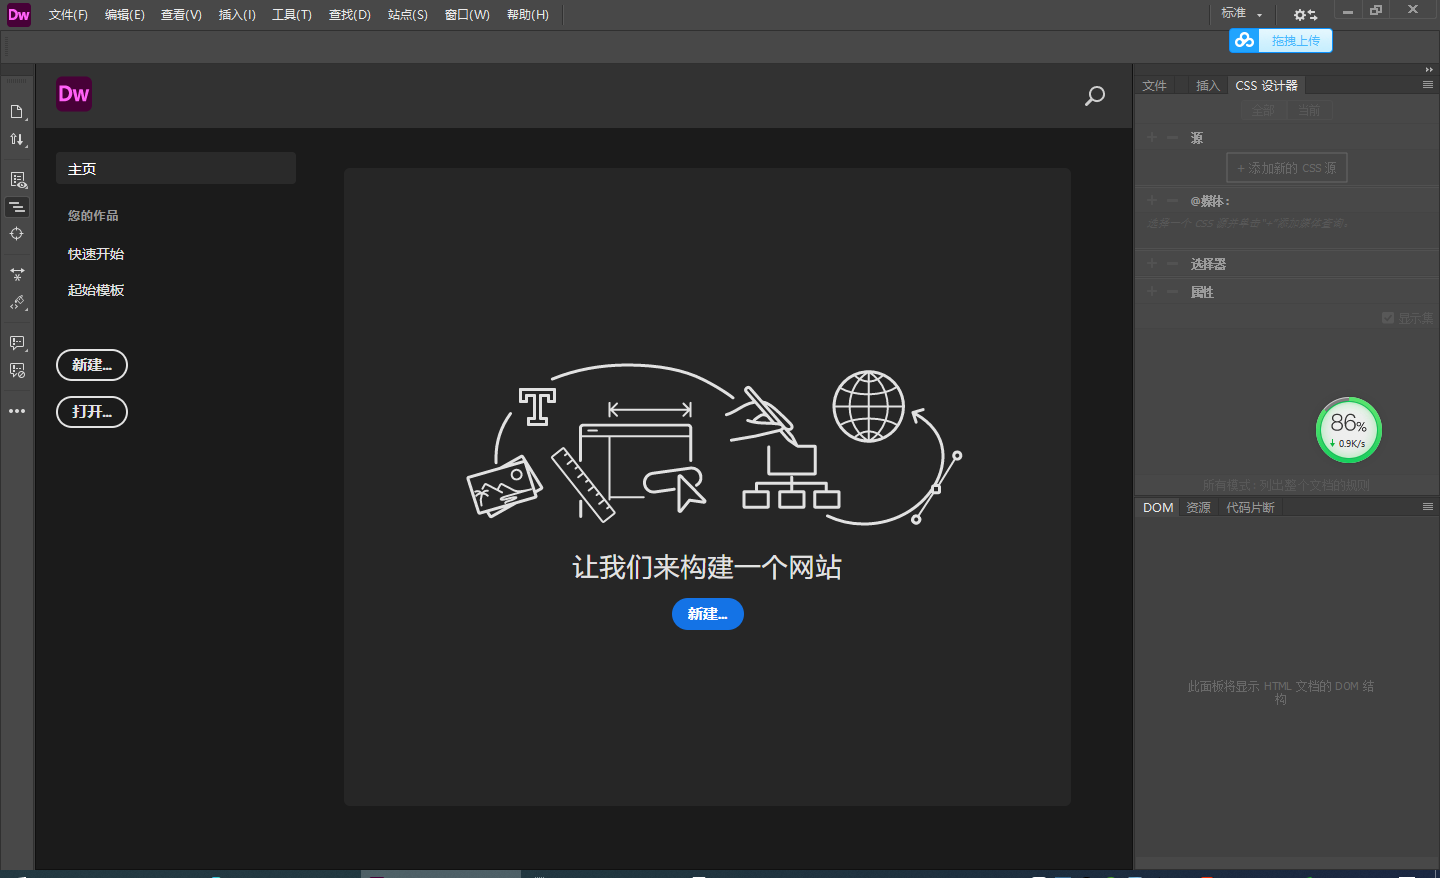Click the Format Source Code icon
This screenshot has width=1440, height=878.
[x=17, y=303]
